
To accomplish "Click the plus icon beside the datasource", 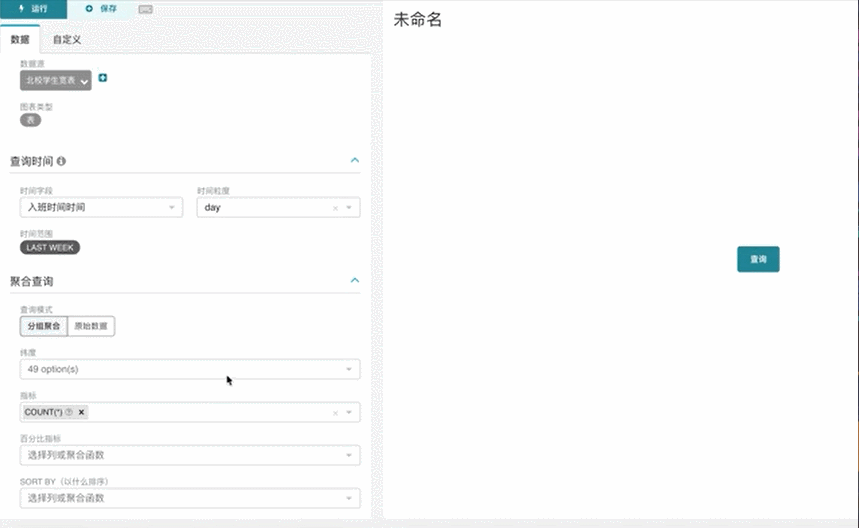I will [102, 78].
